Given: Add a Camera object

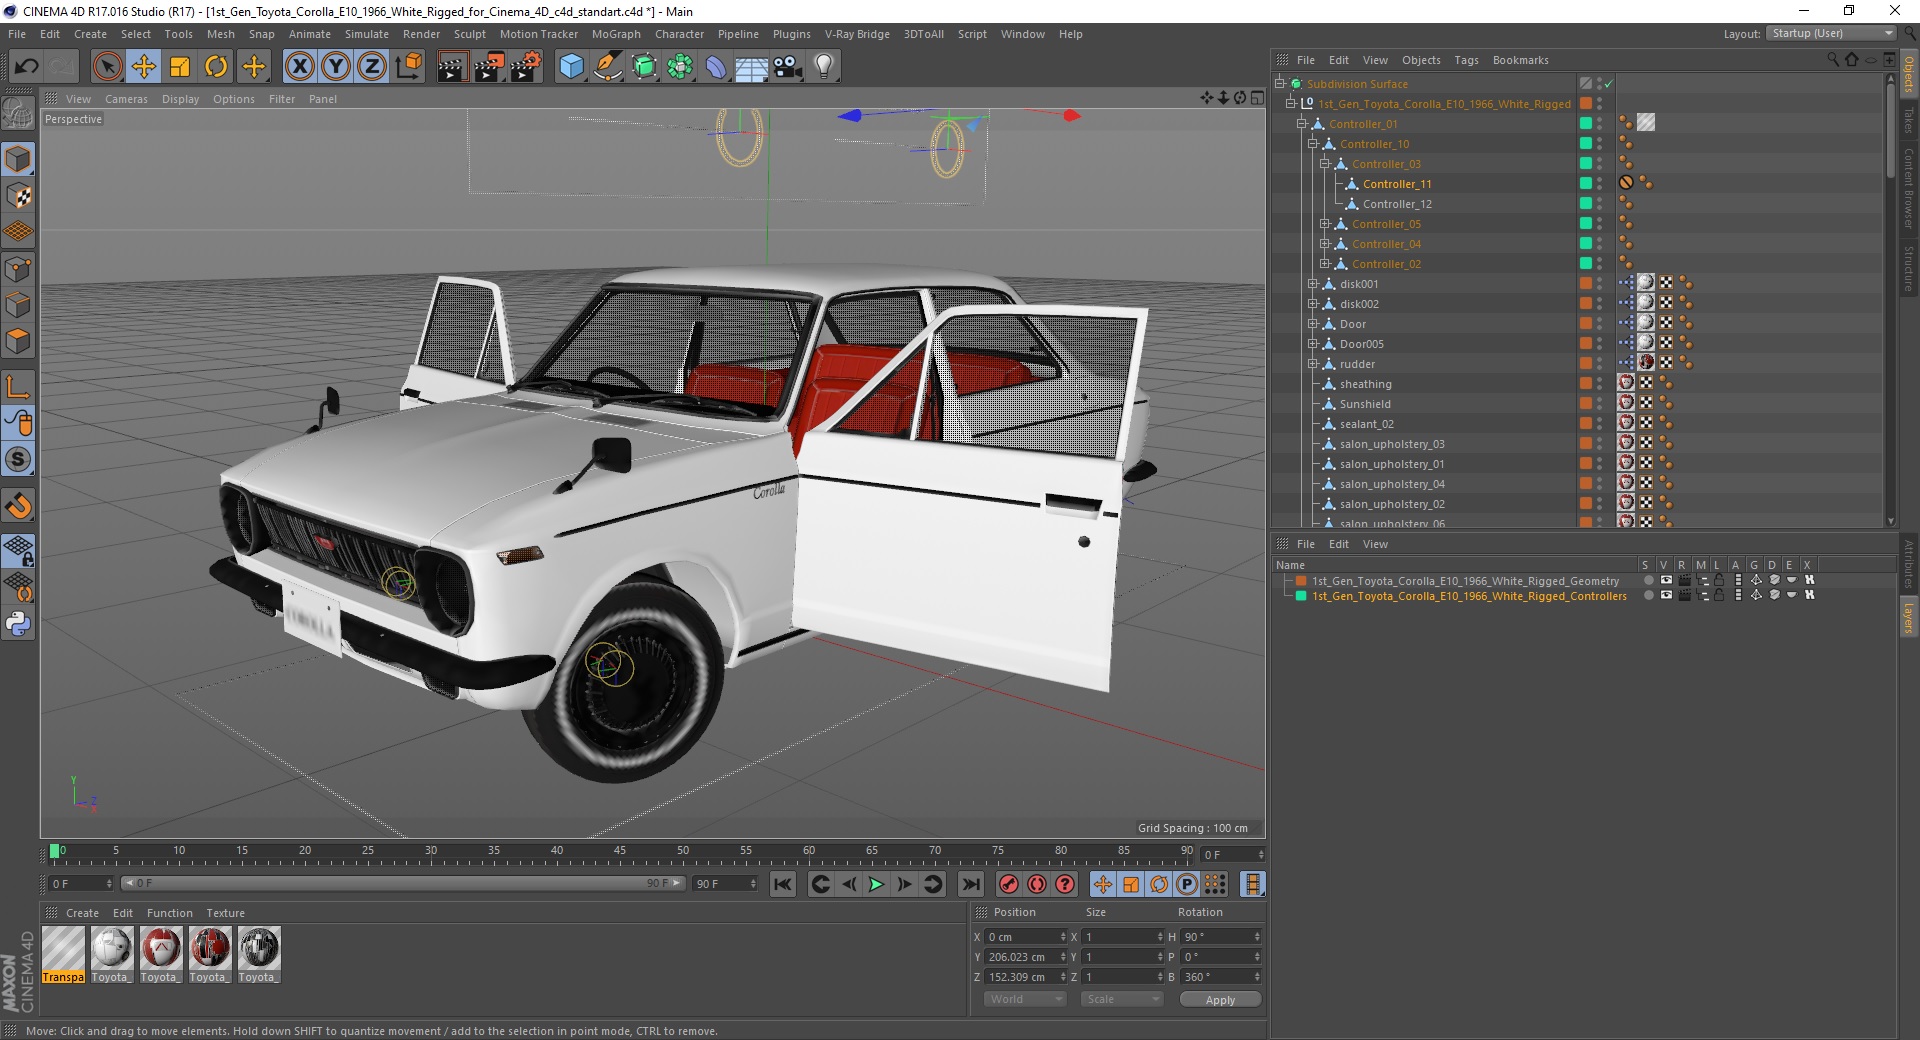Looking at the screenshot, I should pyautogui.click(x=787, y=67).
